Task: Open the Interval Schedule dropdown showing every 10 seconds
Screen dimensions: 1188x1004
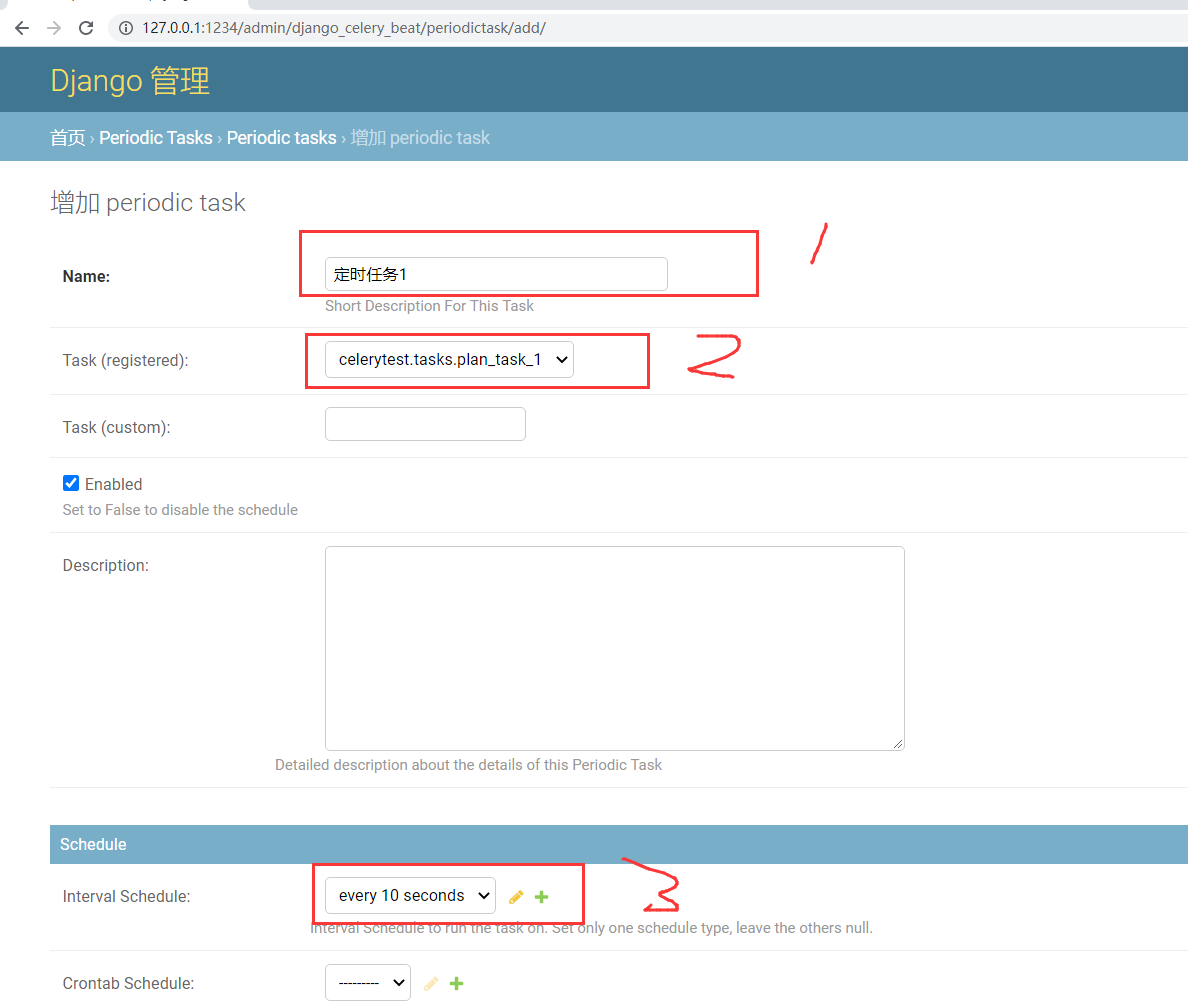Action: coord(409,895)
